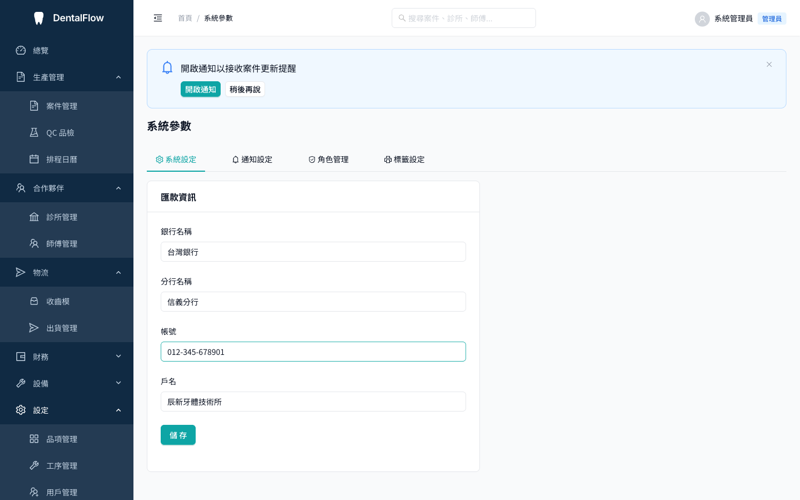Click the 開啟通知 button
The image size is (800, 500).
(201, 89)
